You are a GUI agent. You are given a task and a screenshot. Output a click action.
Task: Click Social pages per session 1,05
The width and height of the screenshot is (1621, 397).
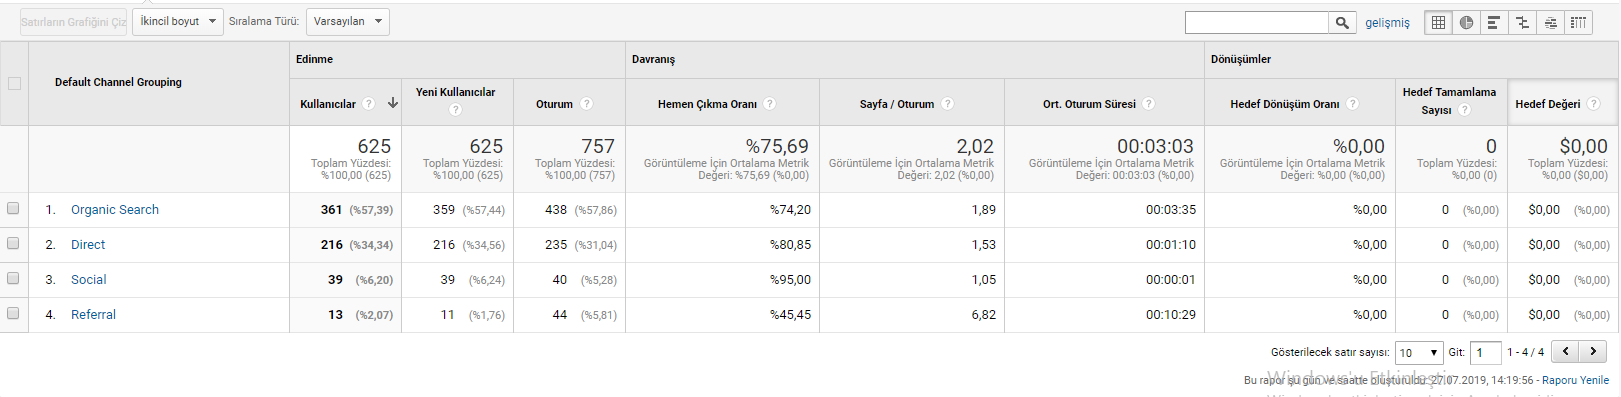[x=984, y=280]
